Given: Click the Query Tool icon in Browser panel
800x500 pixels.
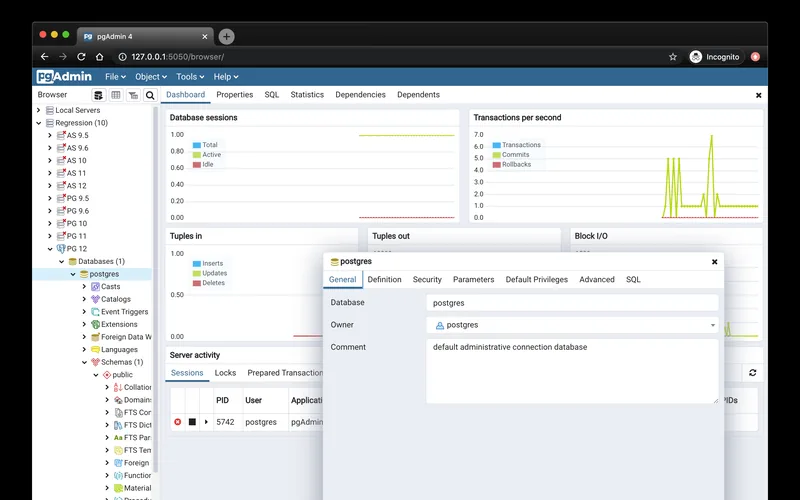Looking at the screenshot, I should point(98,95).
